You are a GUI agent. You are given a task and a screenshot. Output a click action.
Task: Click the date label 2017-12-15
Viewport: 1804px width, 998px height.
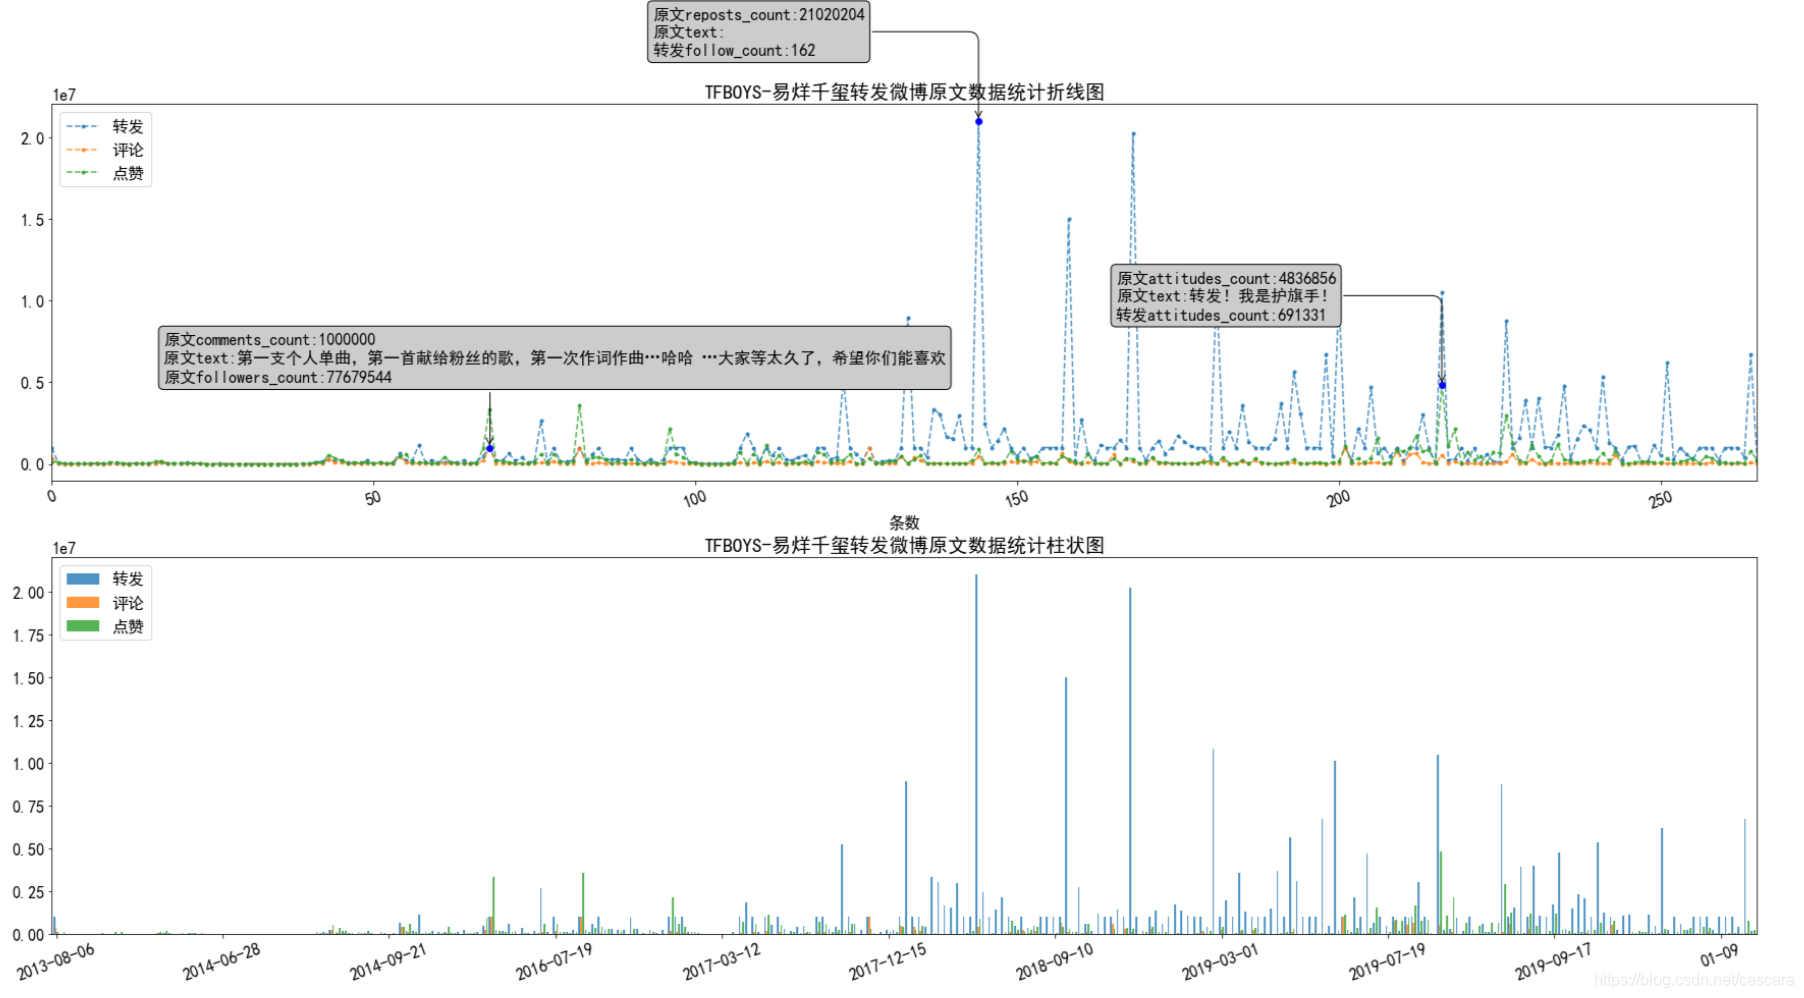tap(888, 961)
